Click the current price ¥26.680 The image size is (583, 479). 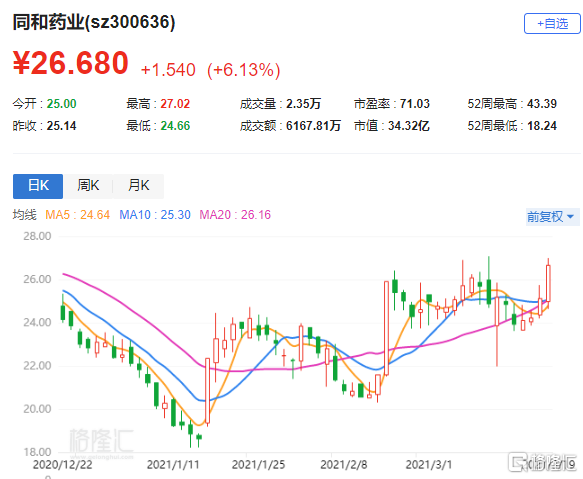click(x=71, y=63)
